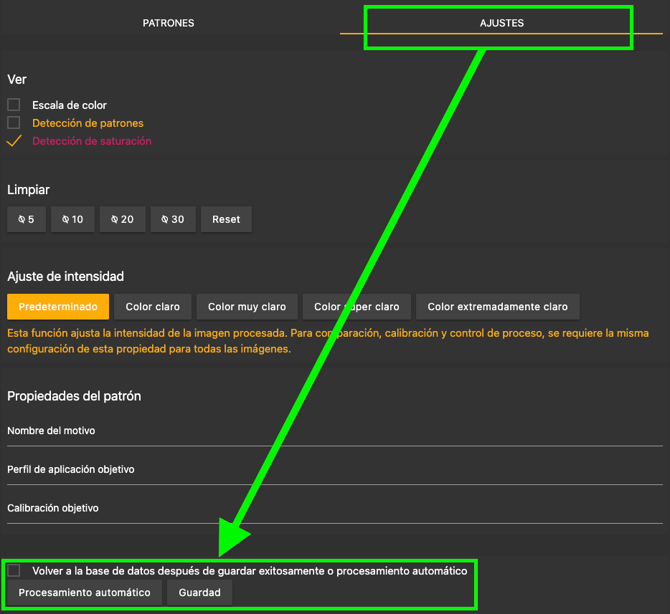This screenshot has height=614, width=670.
Task: Click the clean 20 button
Action: click(x=123, y=219)
